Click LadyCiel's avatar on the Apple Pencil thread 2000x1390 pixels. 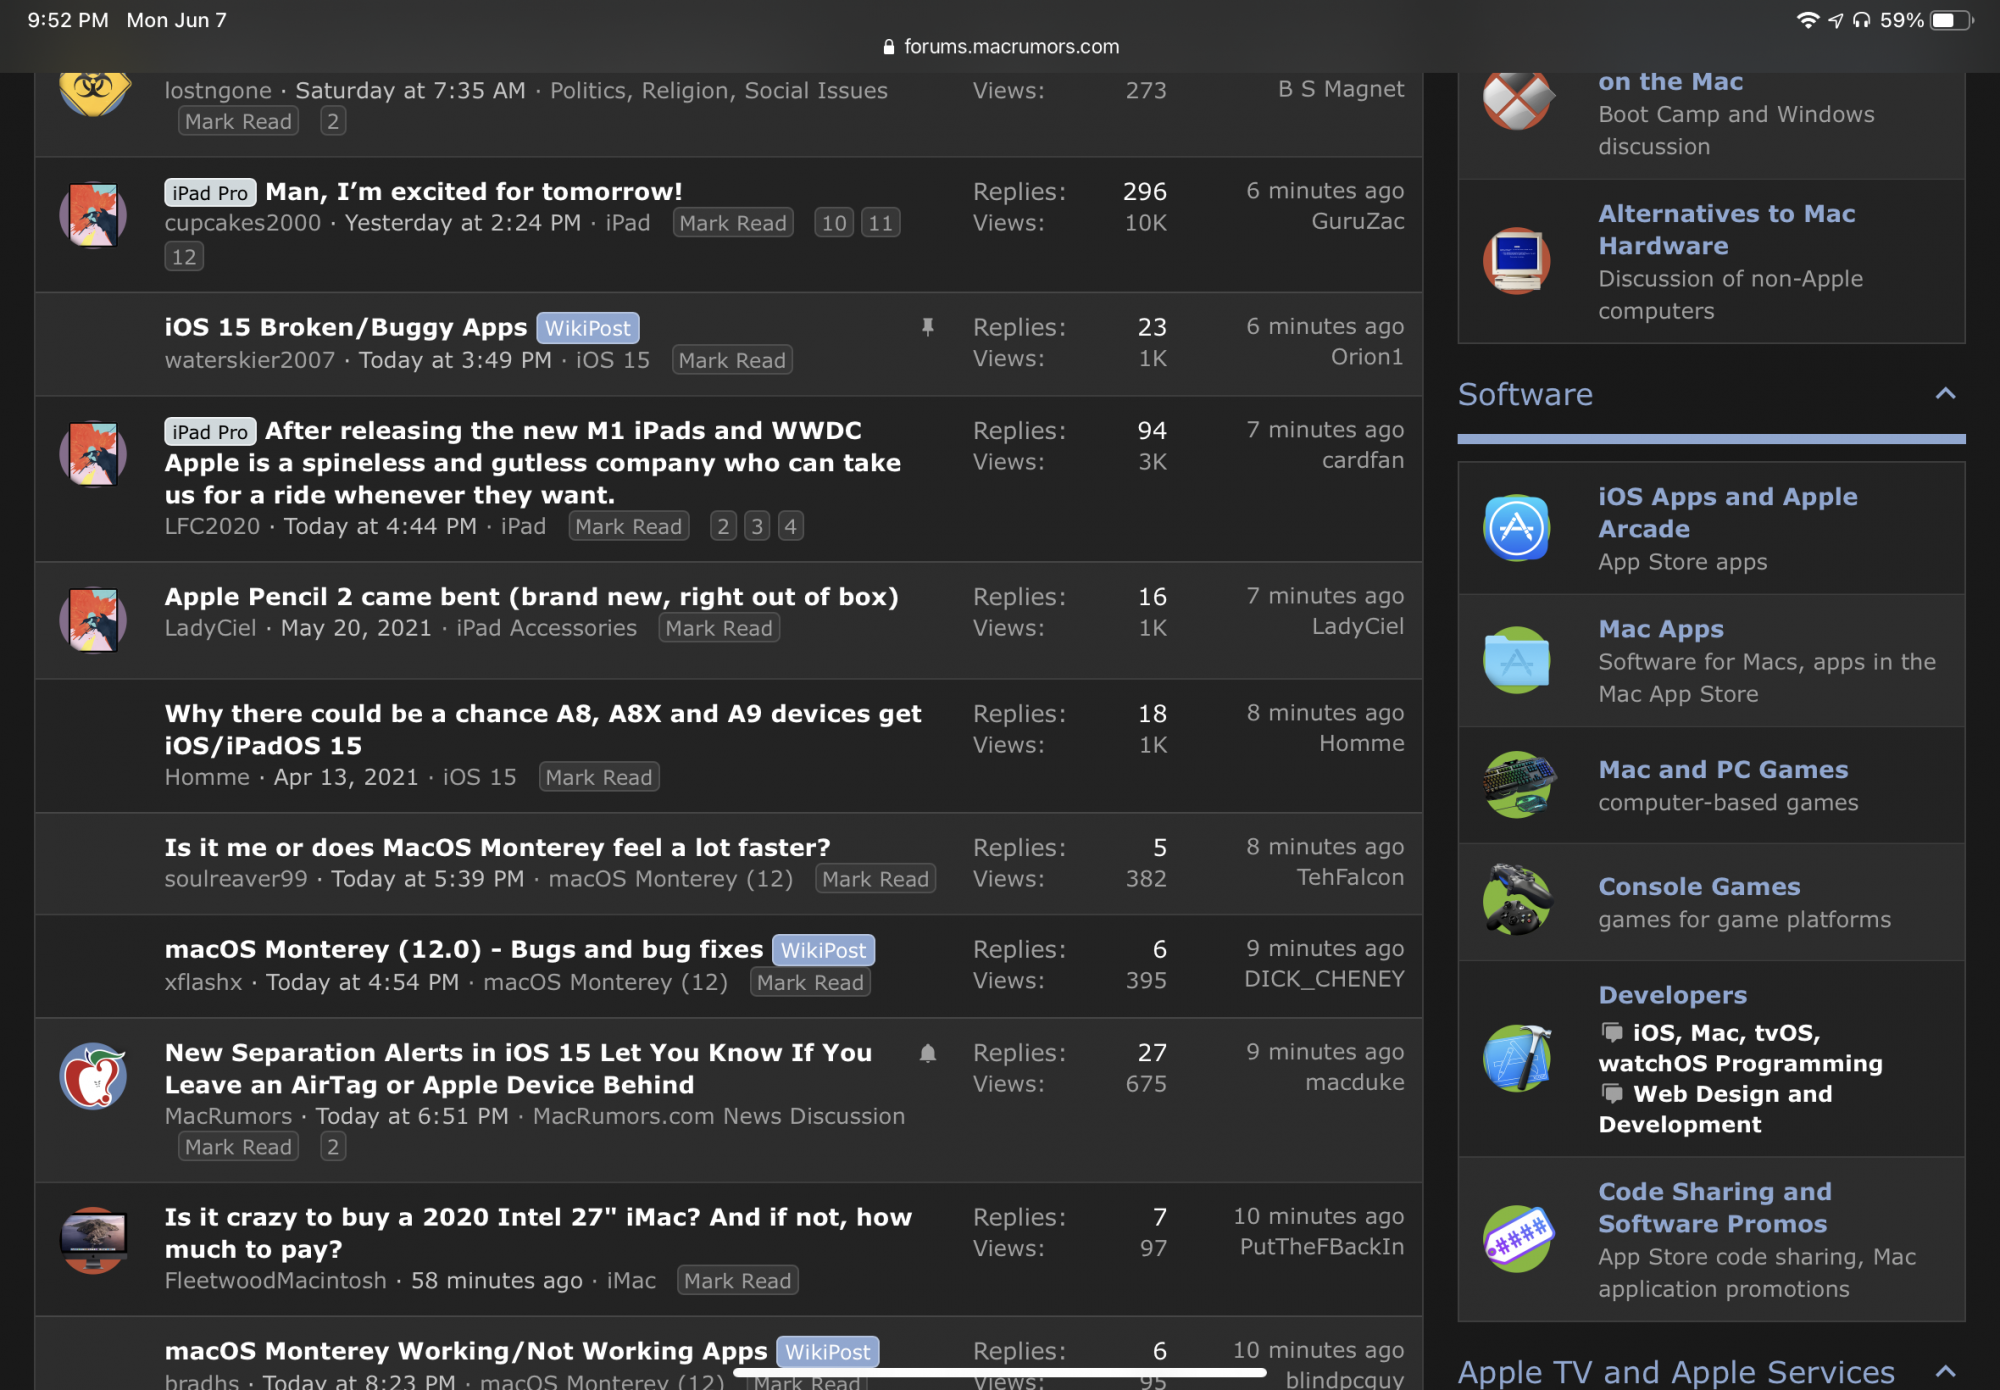[x=93, y=619]
